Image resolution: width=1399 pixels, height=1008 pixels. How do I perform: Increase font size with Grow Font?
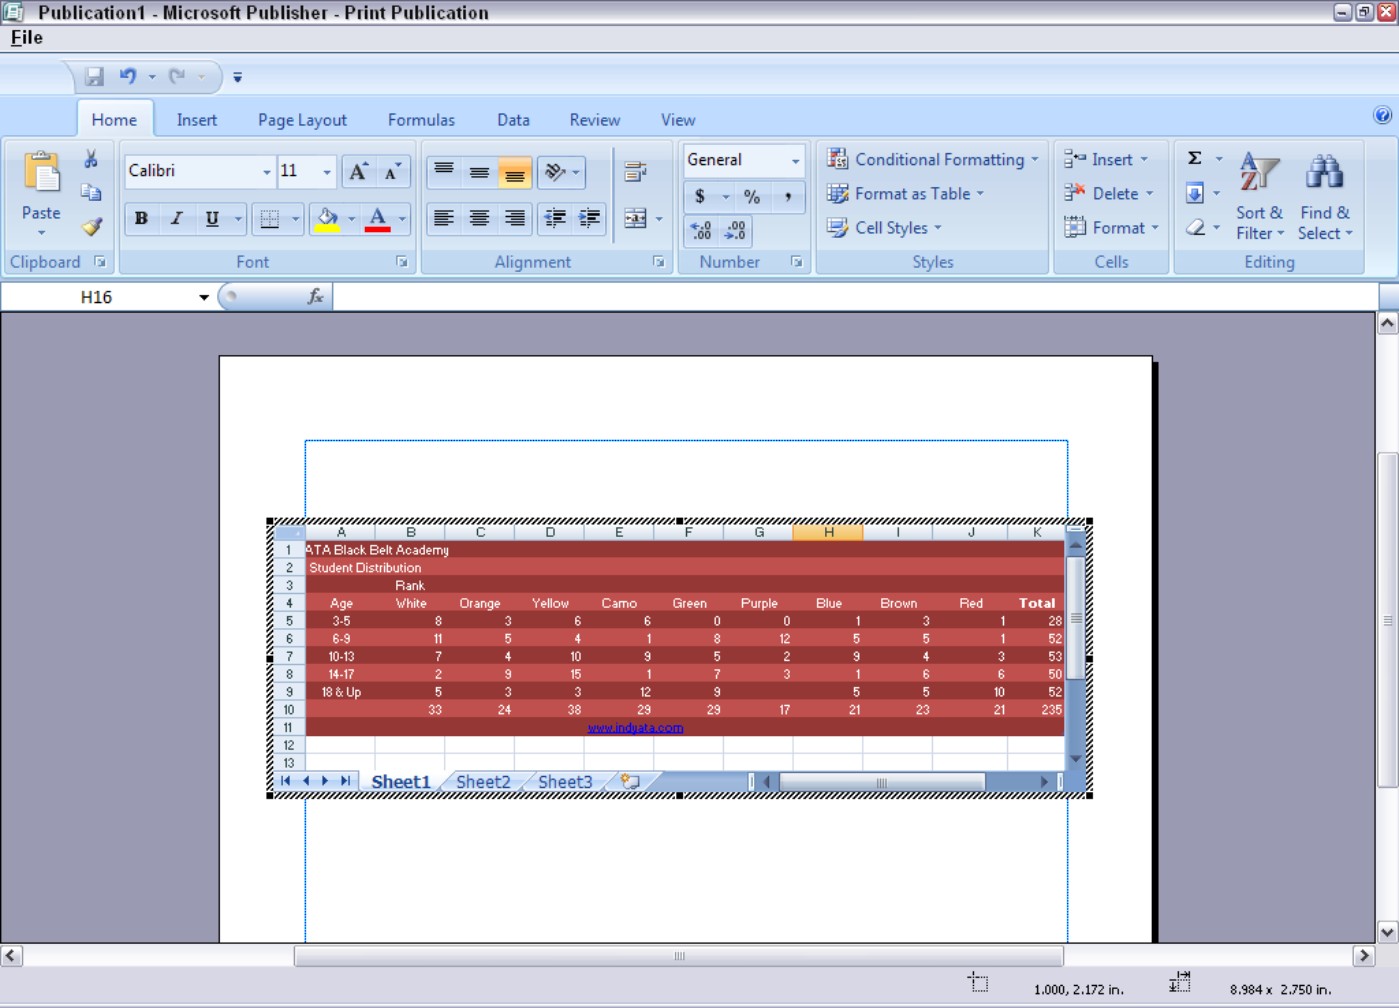[358, 172]
